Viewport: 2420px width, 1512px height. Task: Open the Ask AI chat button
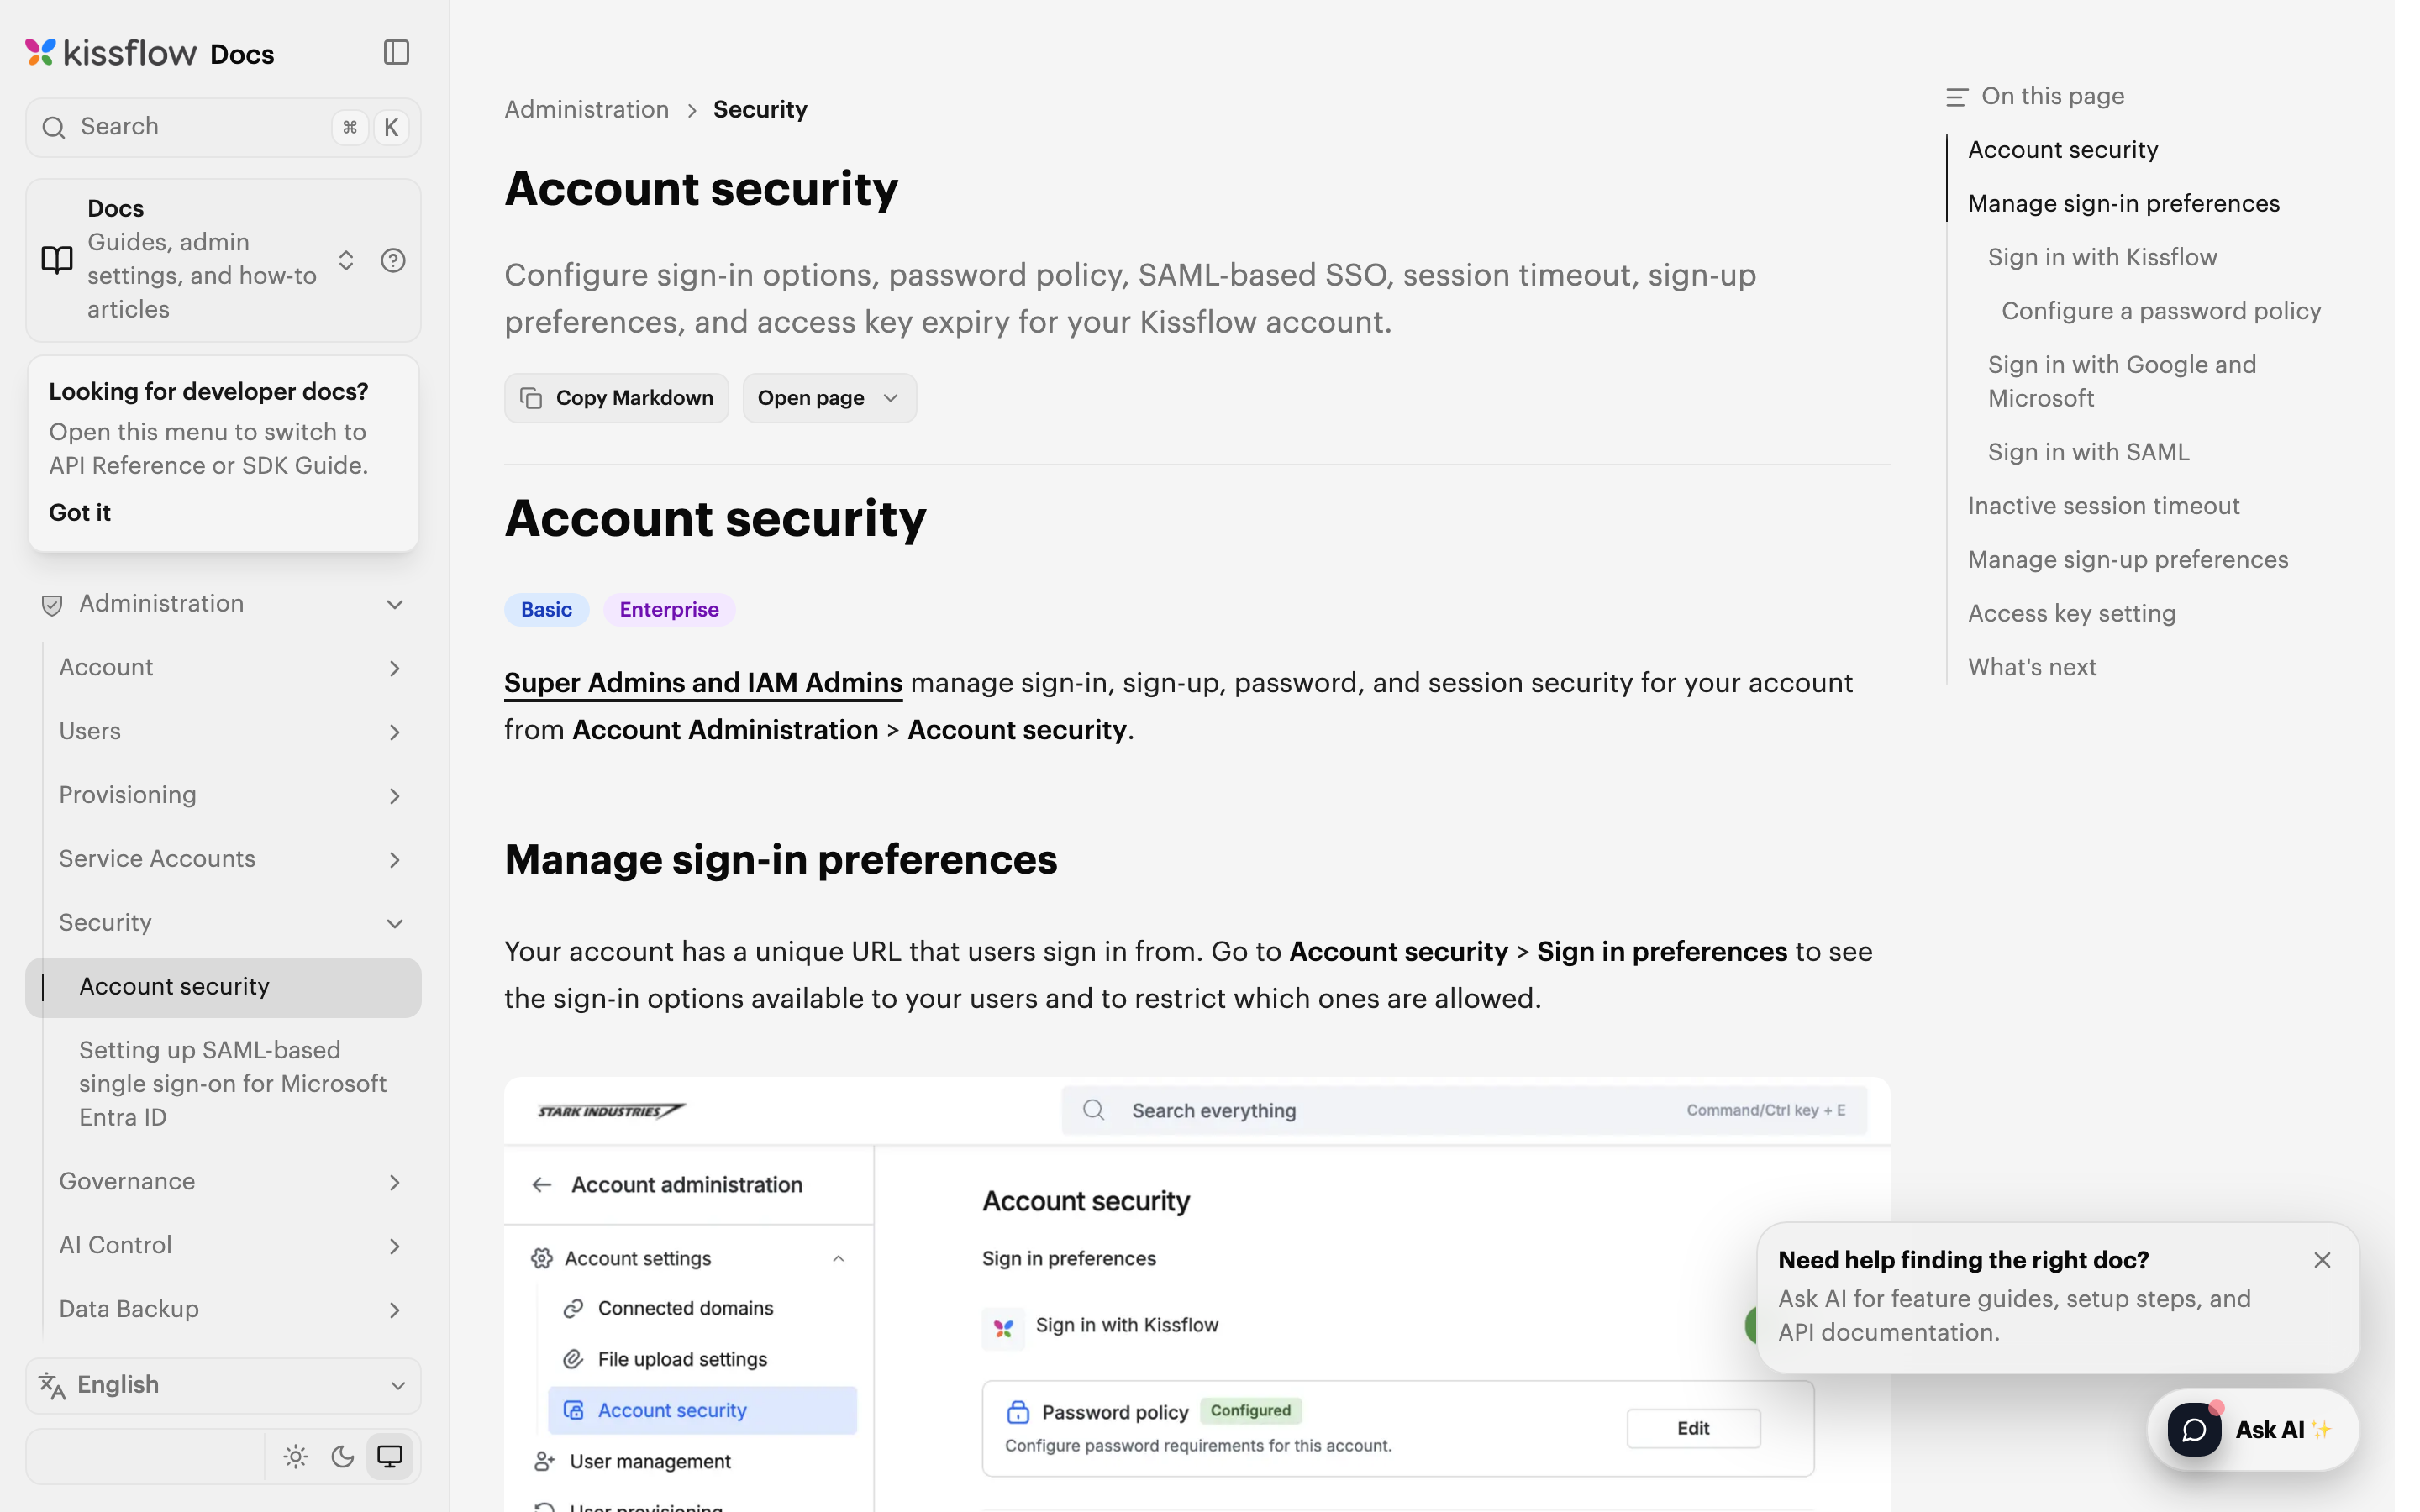(2252, 1429)
